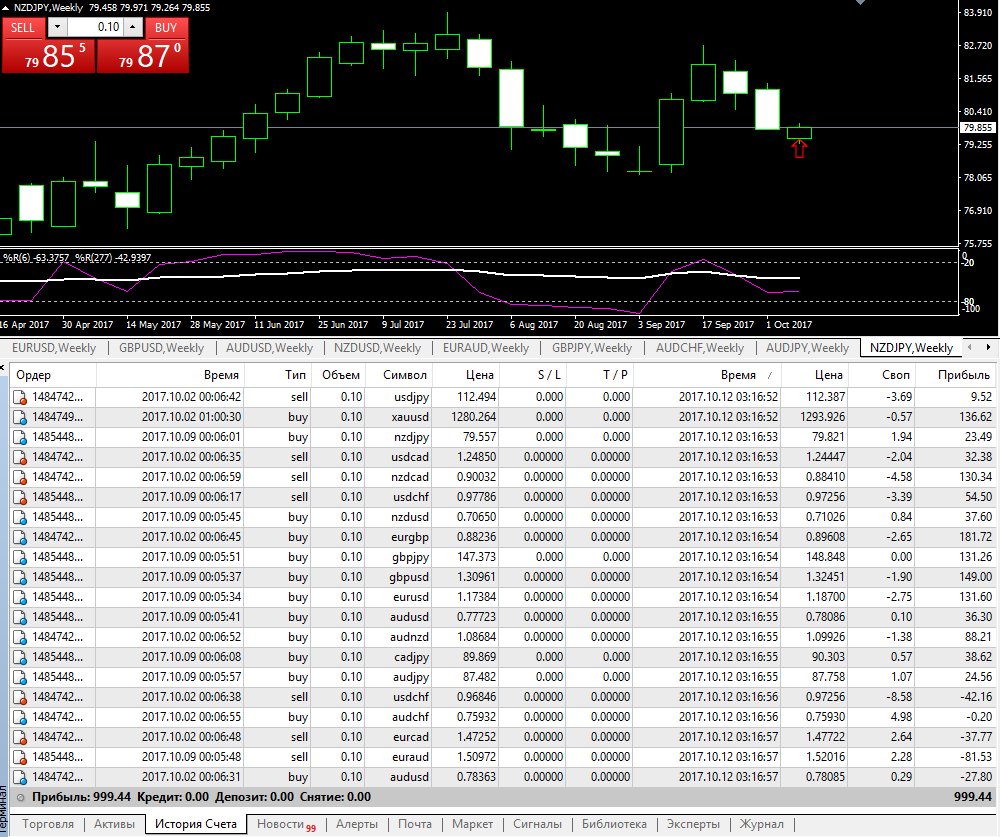Open the trade volume dropdown arrow

[57, 27]
